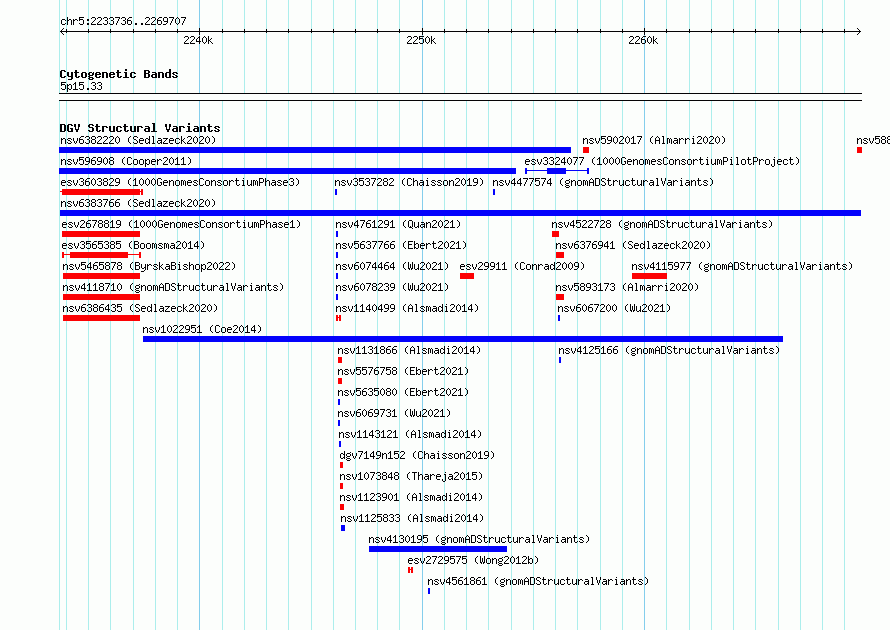This screenshot has width=890, height=630.
Task: Click the nsv4761291 (Quan2021) label
Action: pos(398,224)
